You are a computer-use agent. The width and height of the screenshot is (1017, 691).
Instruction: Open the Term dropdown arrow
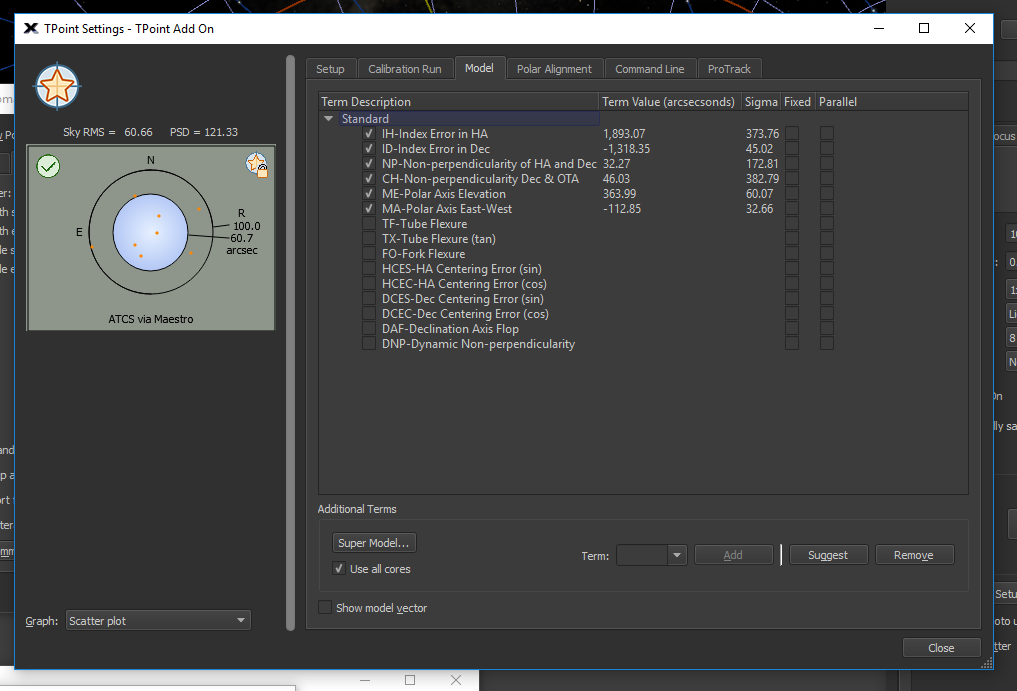pyautogui.click(x=676, y=555)
